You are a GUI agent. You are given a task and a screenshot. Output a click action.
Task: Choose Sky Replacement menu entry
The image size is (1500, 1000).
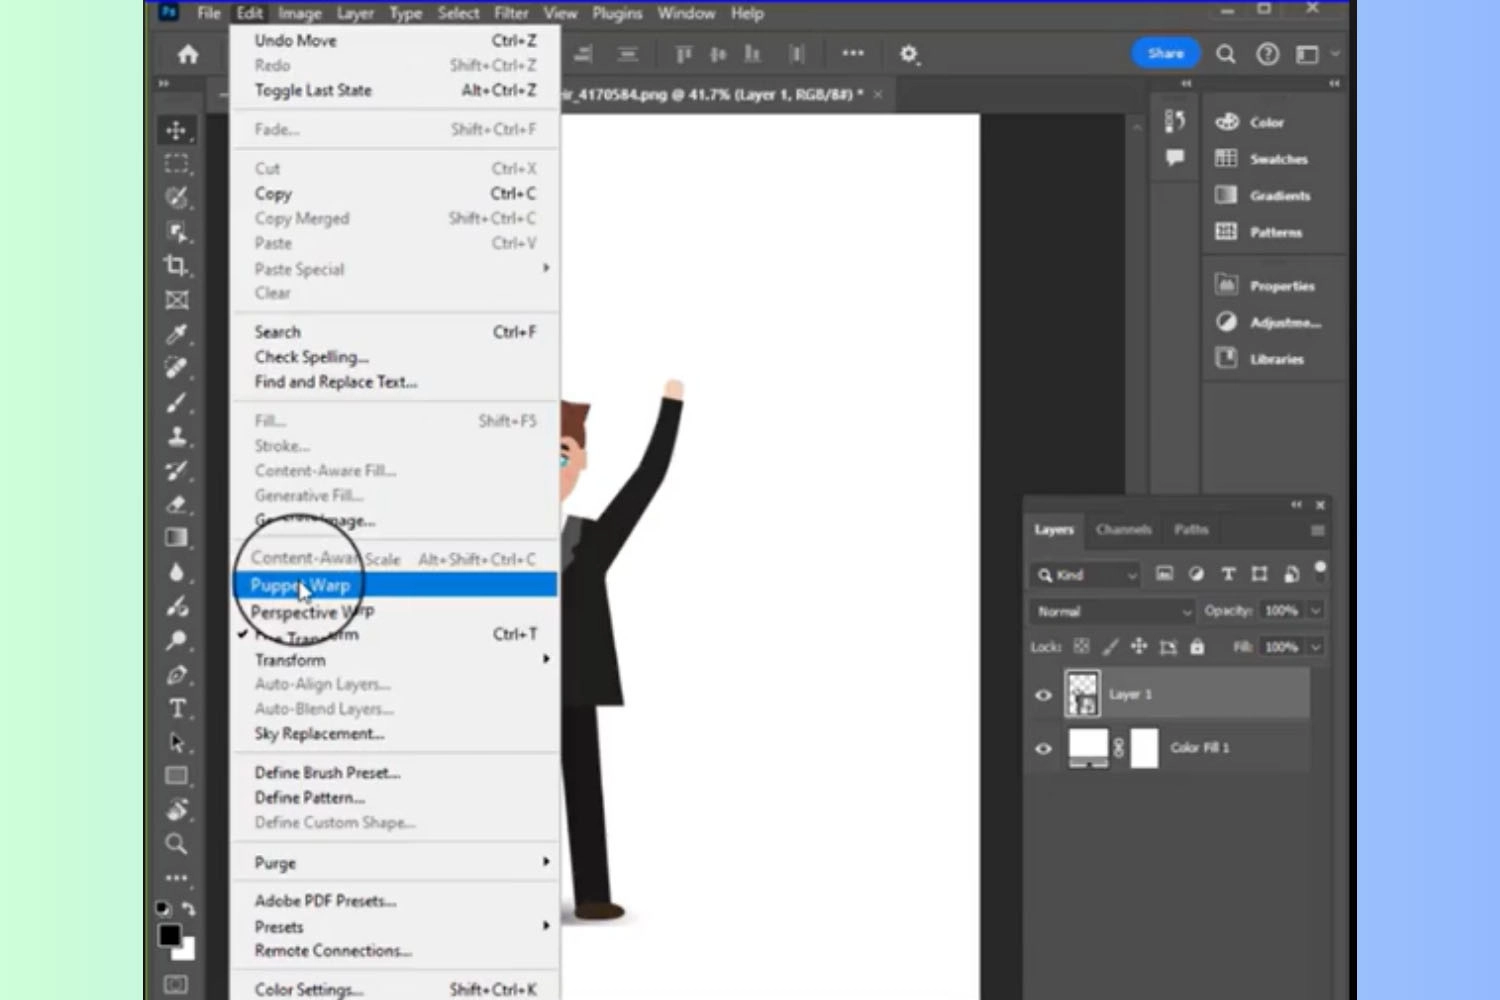(396, 734)
